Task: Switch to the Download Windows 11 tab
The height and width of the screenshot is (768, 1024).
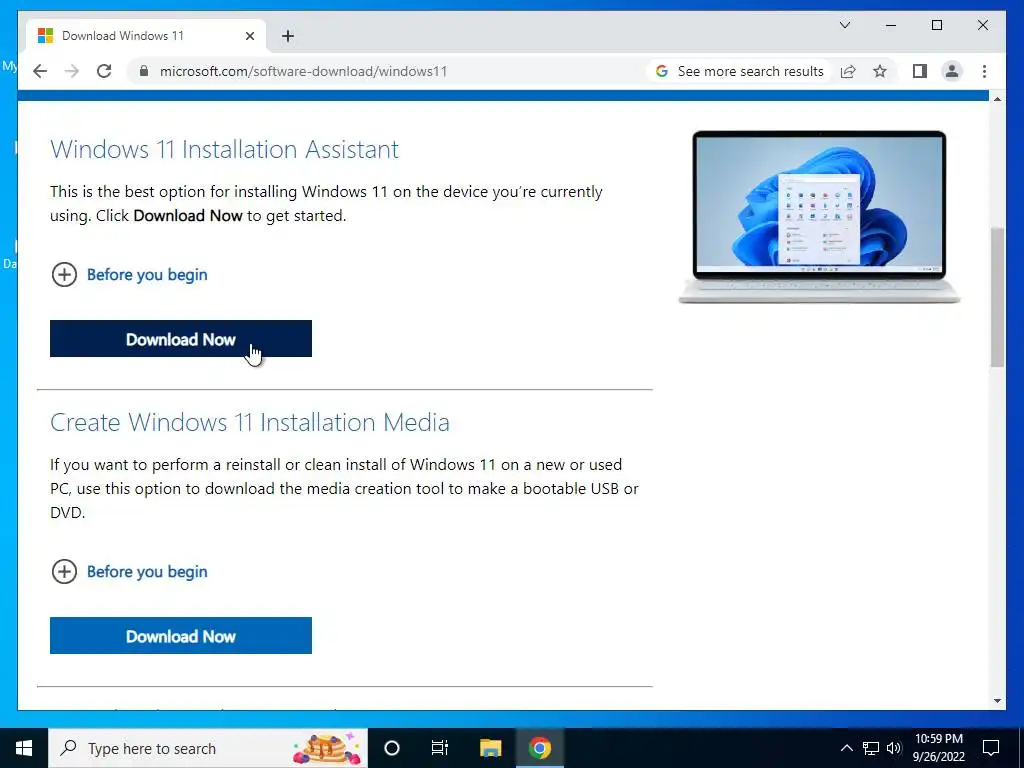Action: (x=146, y=36)
